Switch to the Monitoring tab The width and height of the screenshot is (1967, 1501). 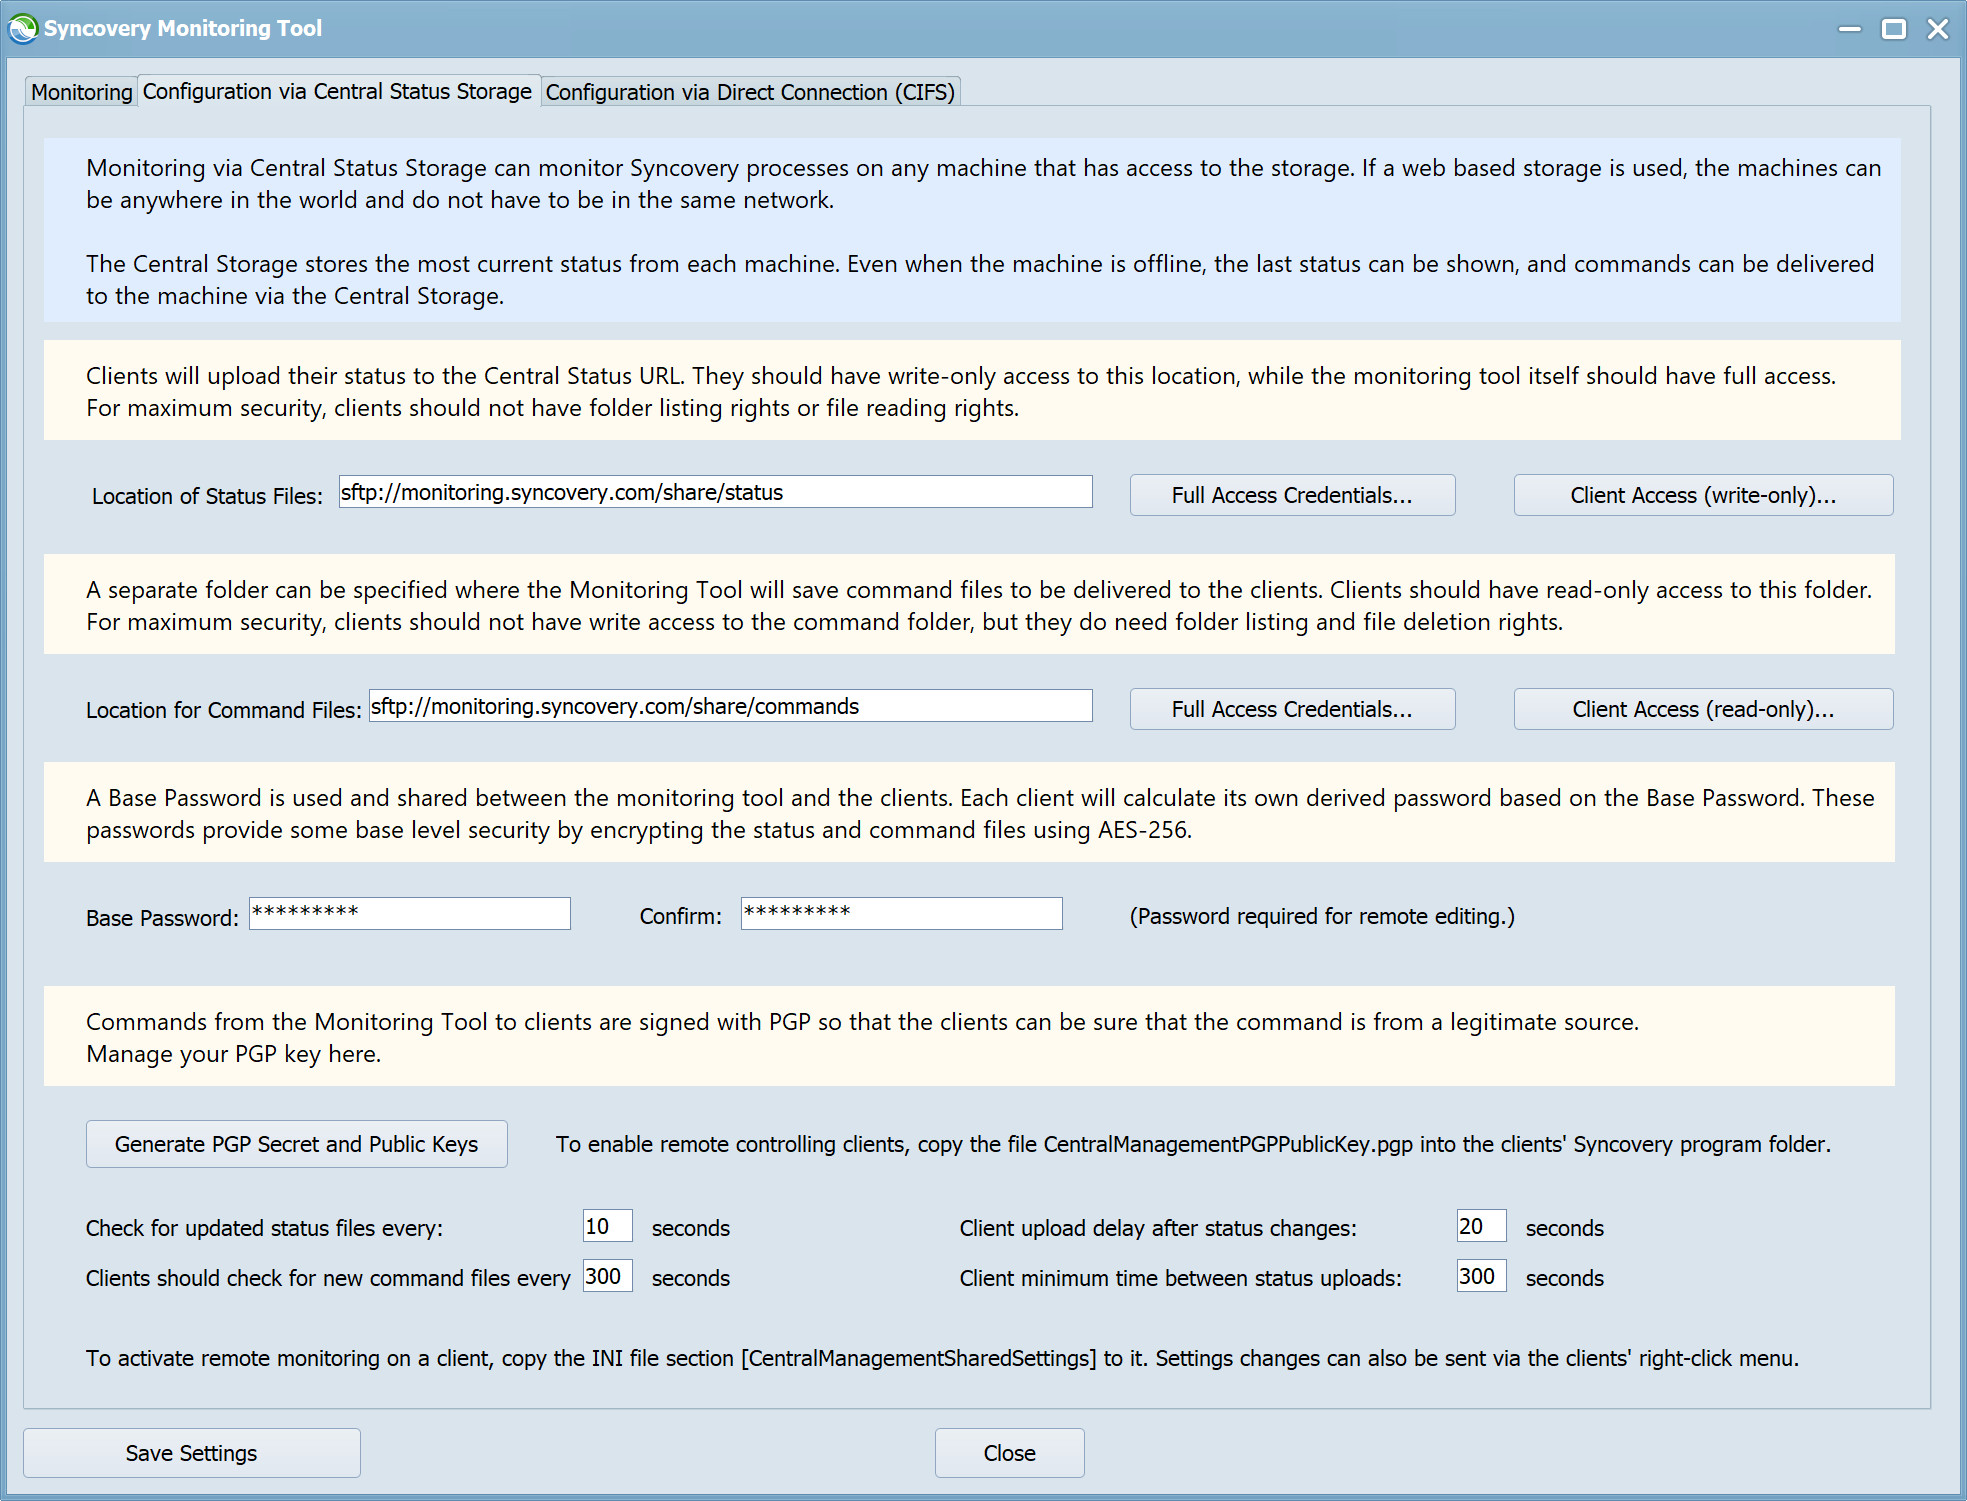click(x=81, y=91)
